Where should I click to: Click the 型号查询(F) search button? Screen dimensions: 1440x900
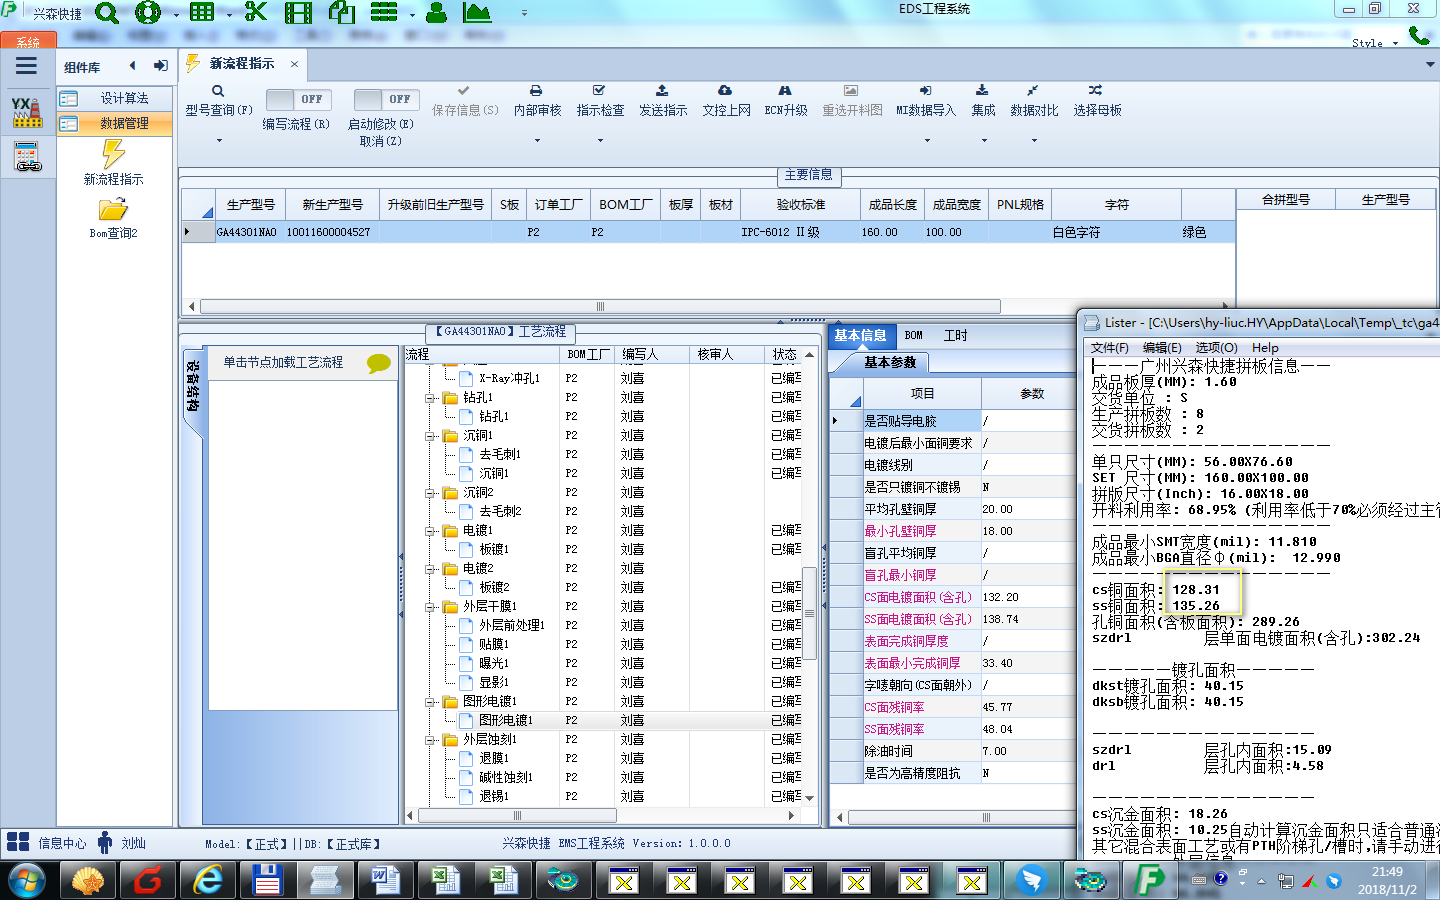(x=219, y=101)
